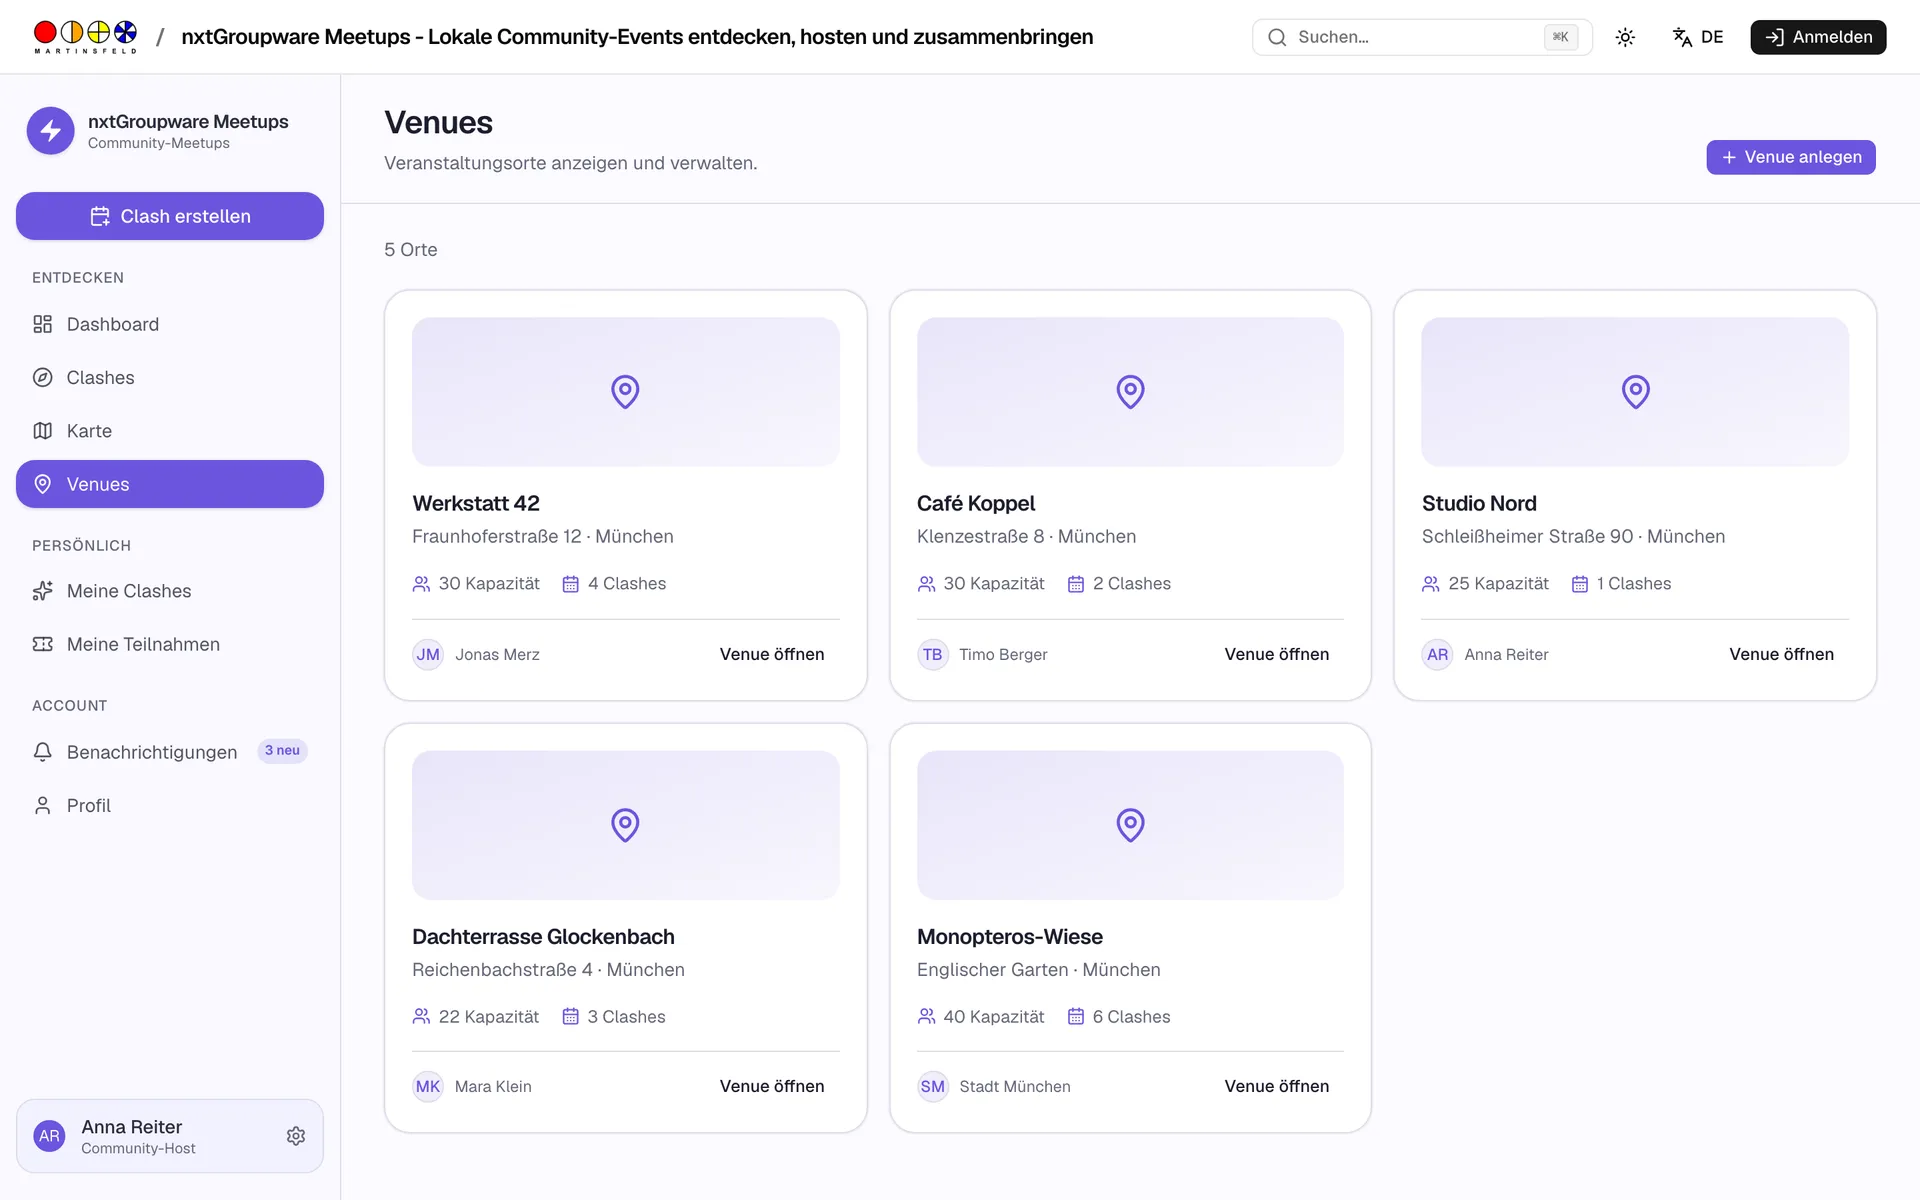Click the Dachterrasse Glockenbach title
The height and width of the screenshot is (1200, 1920).
click(543, 937)
